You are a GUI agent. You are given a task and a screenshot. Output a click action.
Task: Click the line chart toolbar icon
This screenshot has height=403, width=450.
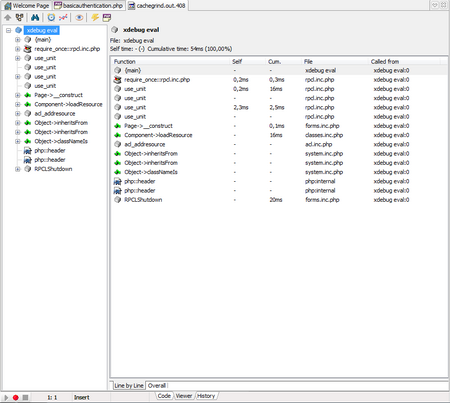pyautogui.click(x=63, y=18)
